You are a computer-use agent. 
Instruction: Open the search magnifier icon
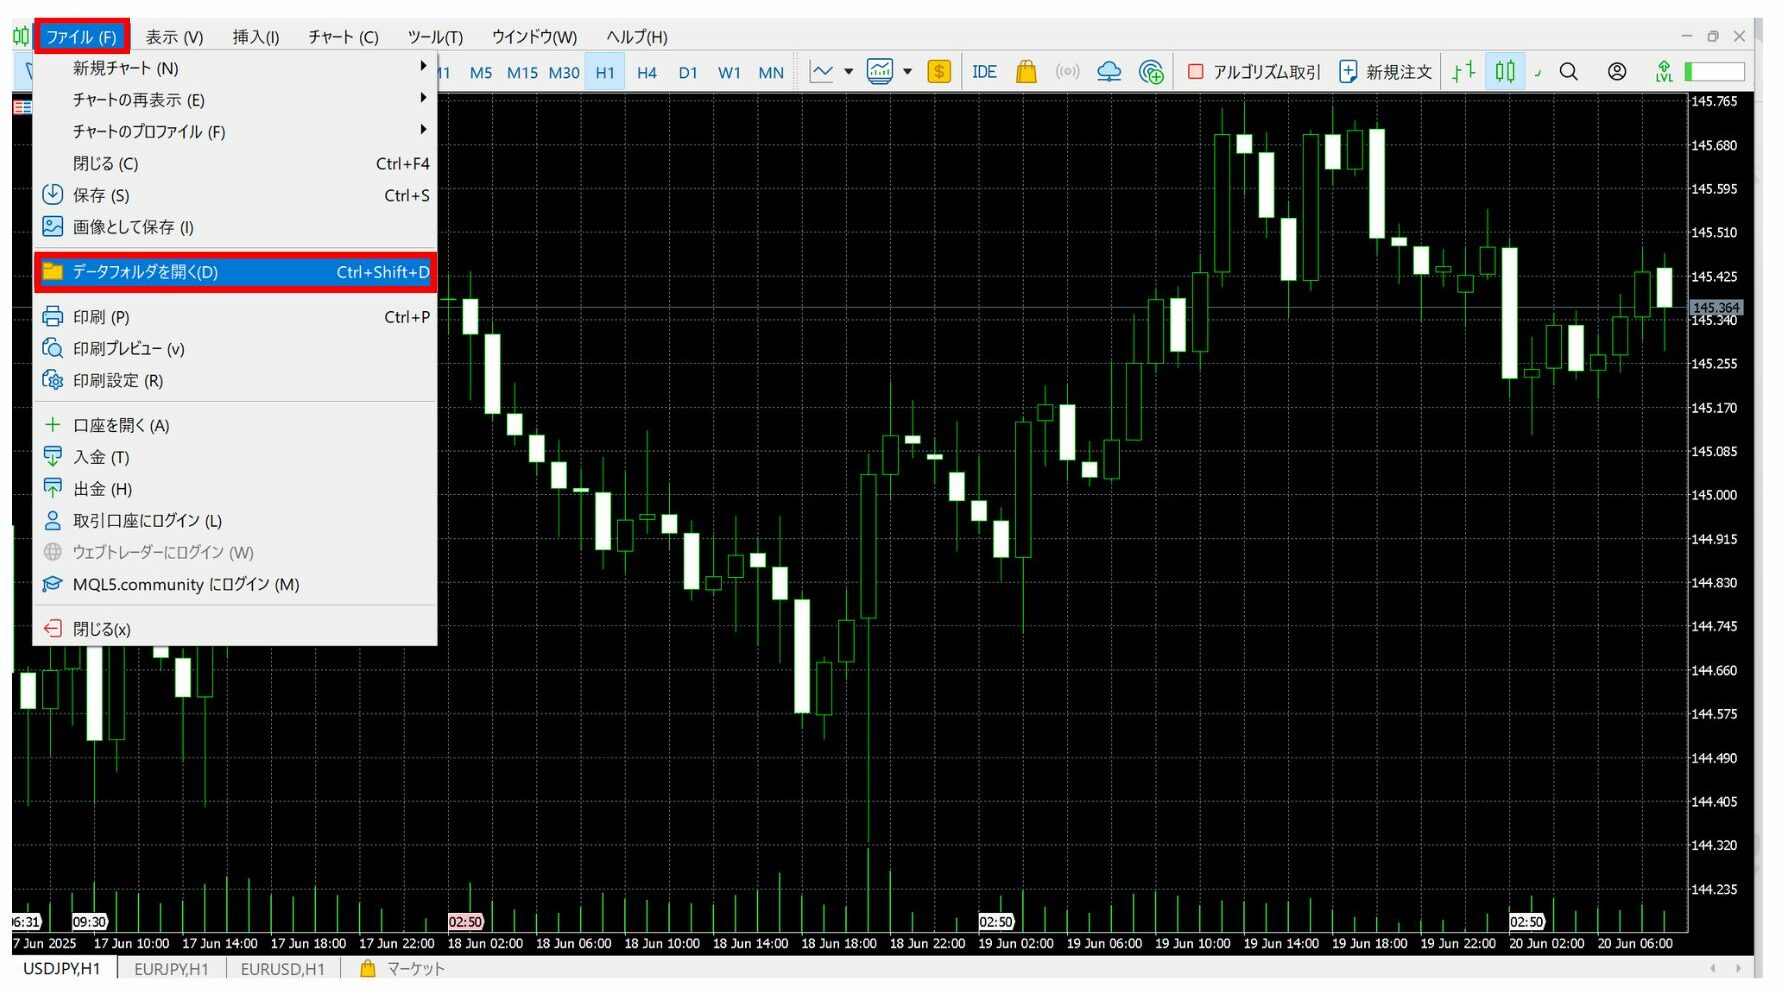pyautogui.click(x=1568, y=72)
